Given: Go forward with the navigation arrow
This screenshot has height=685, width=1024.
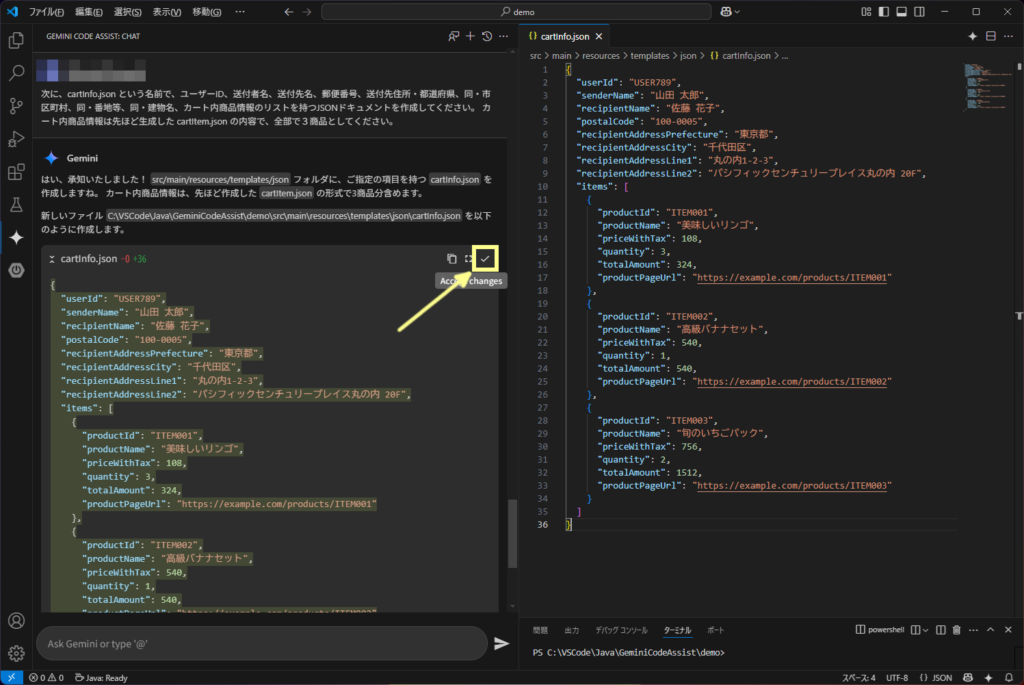Looking at the screenshot, I should coord(307,12).
